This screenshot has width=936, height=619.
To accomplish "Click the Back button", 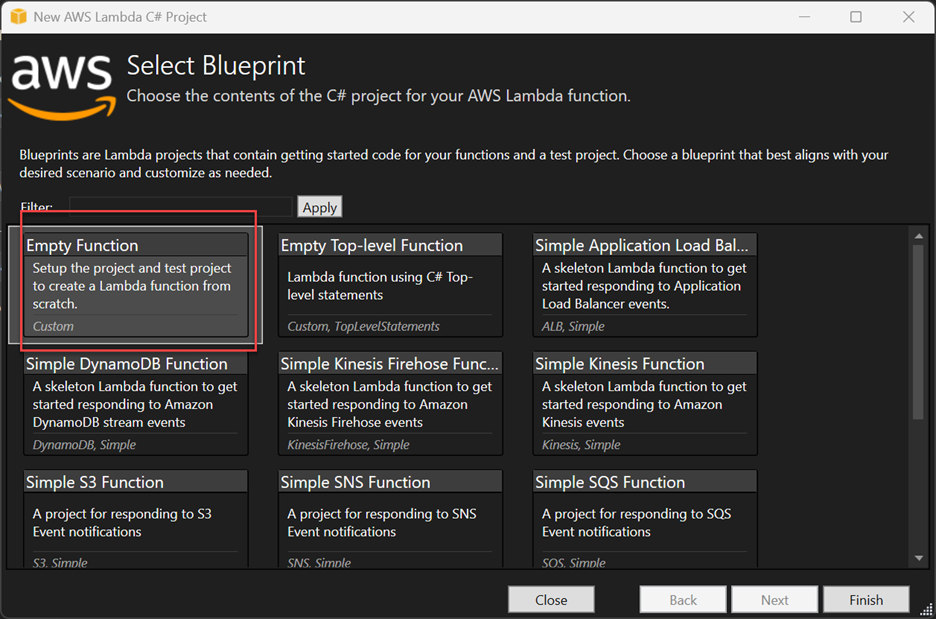I will pyautogui.click(x=682, y=599).
